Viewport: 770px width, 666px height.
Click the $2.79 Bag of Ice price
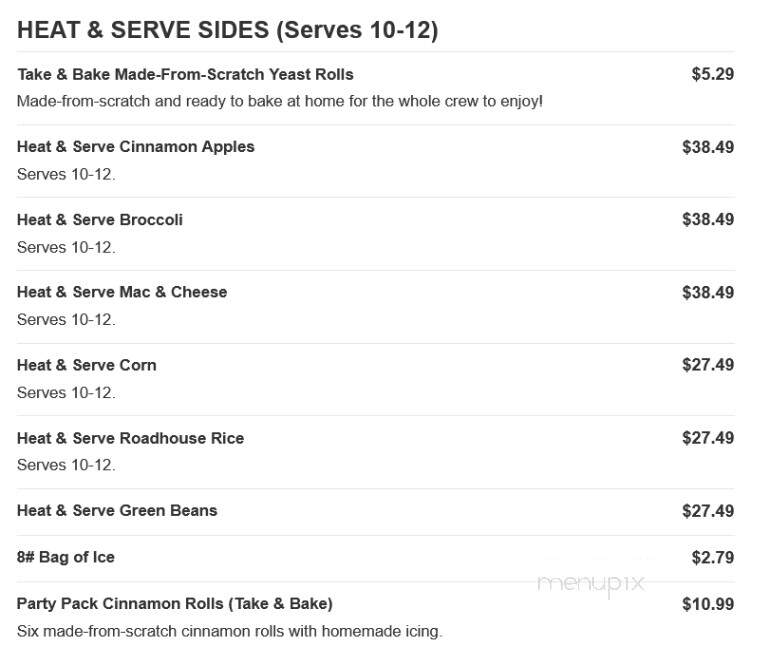click(713, 557)
